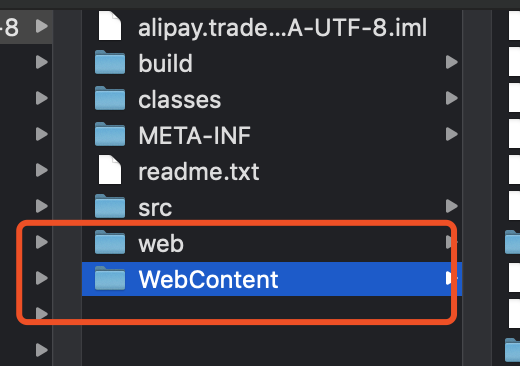The image size is (520, 366).
Task: Select the readme.txt file name
Action: tap(199, 172)
